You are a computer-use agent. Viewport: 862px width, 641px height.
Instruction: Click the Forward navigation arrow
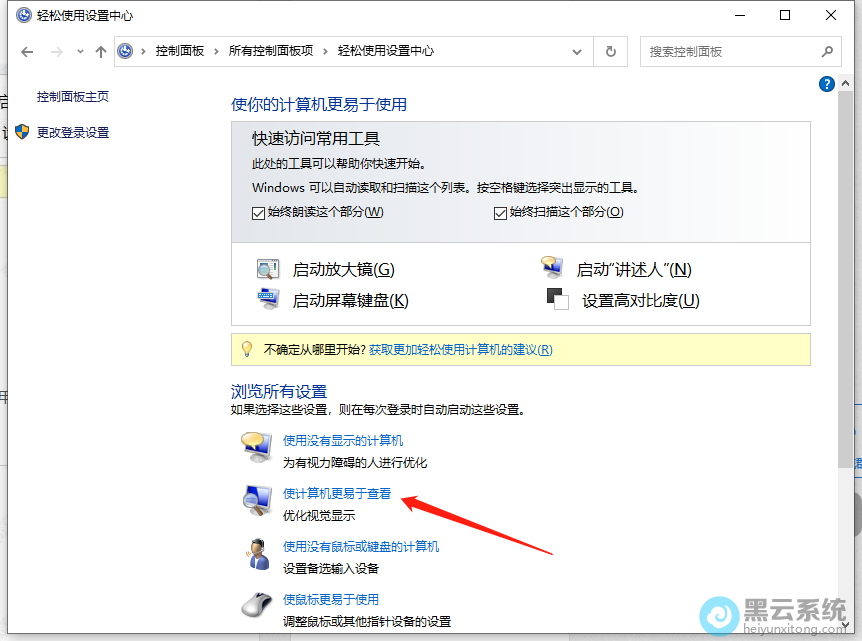(57, 52)
